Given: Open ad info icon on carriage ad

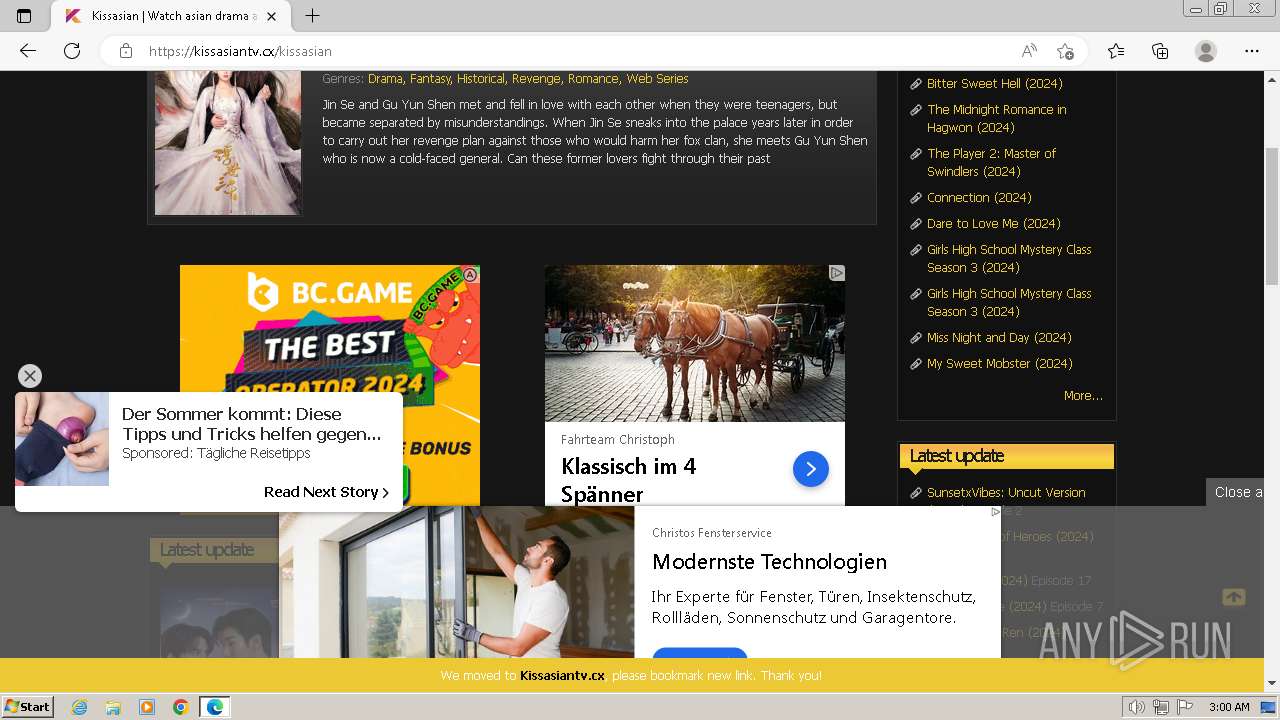Looking at the screenshot, I should coord(837,273).
